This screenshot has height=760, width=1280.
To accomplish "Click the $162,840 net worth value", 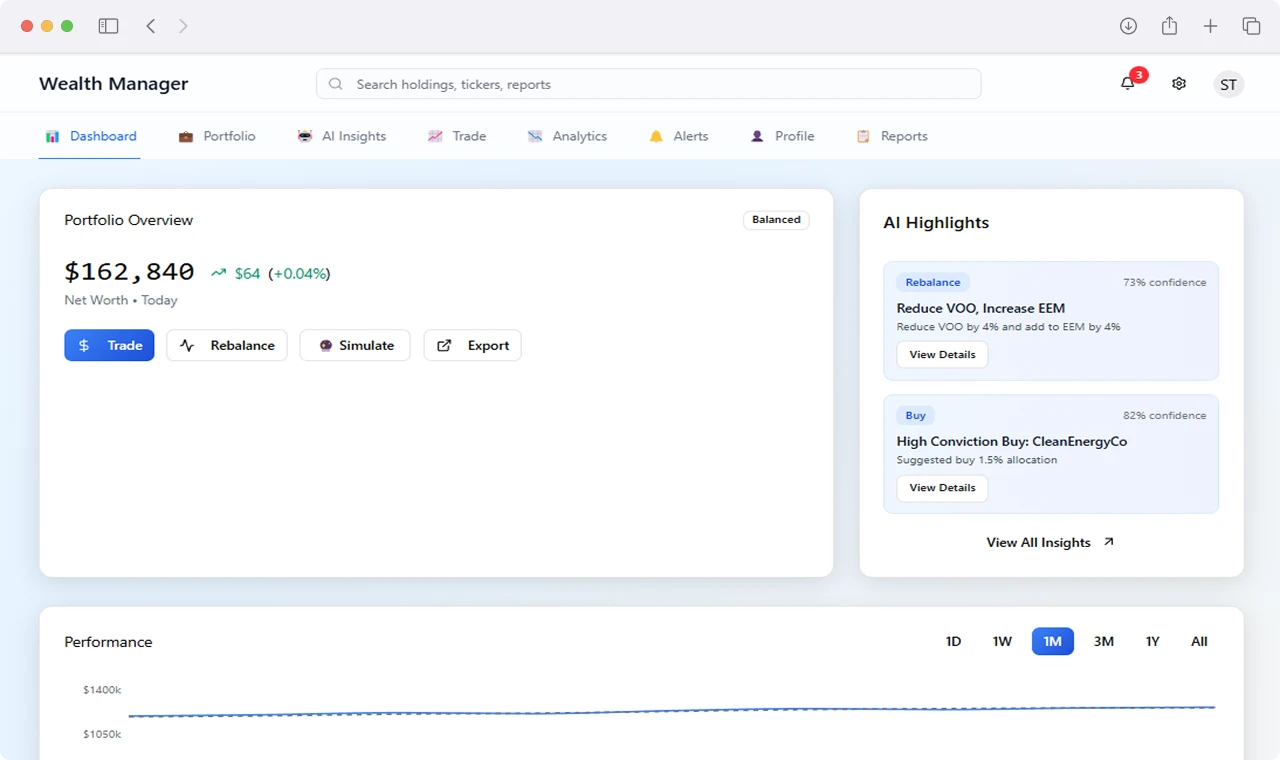I will click(x=129, y=271).
